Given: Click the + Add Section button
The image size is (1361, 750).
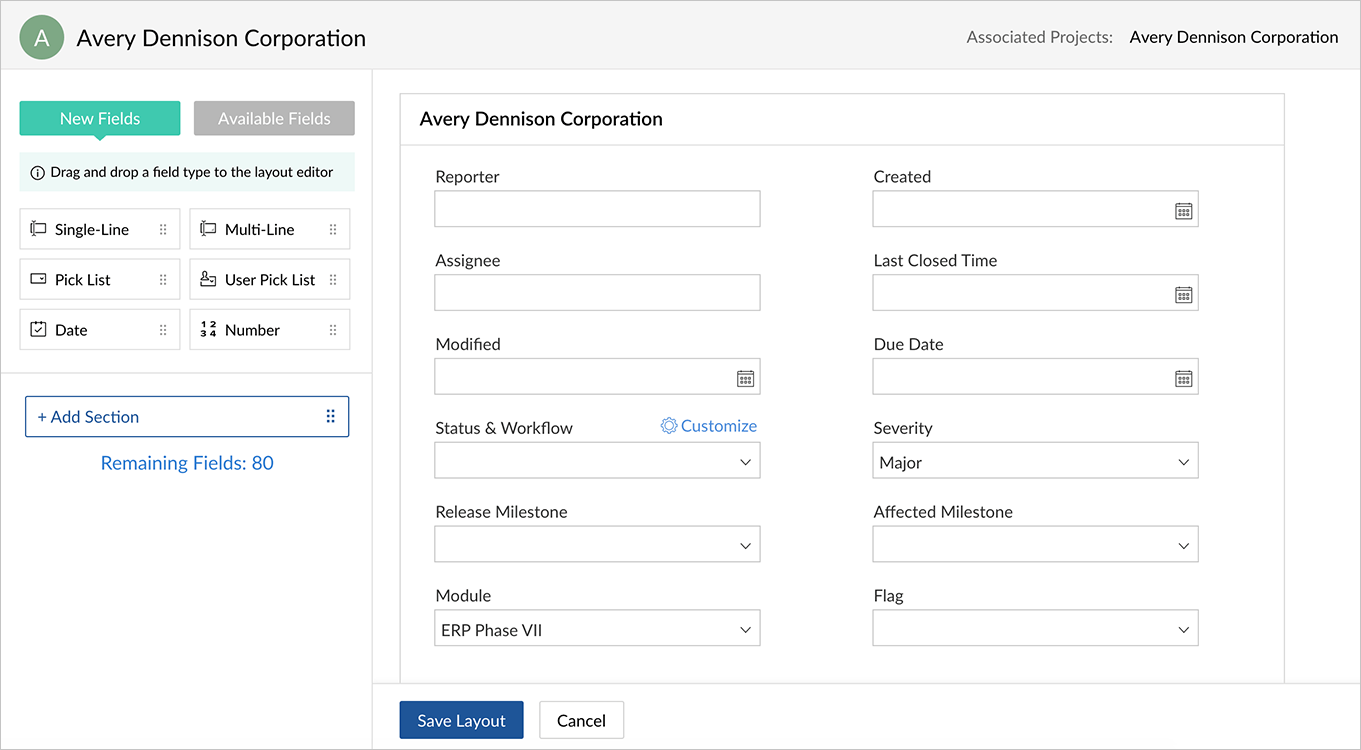Looking at the screenshot, I should pos(187,417).
